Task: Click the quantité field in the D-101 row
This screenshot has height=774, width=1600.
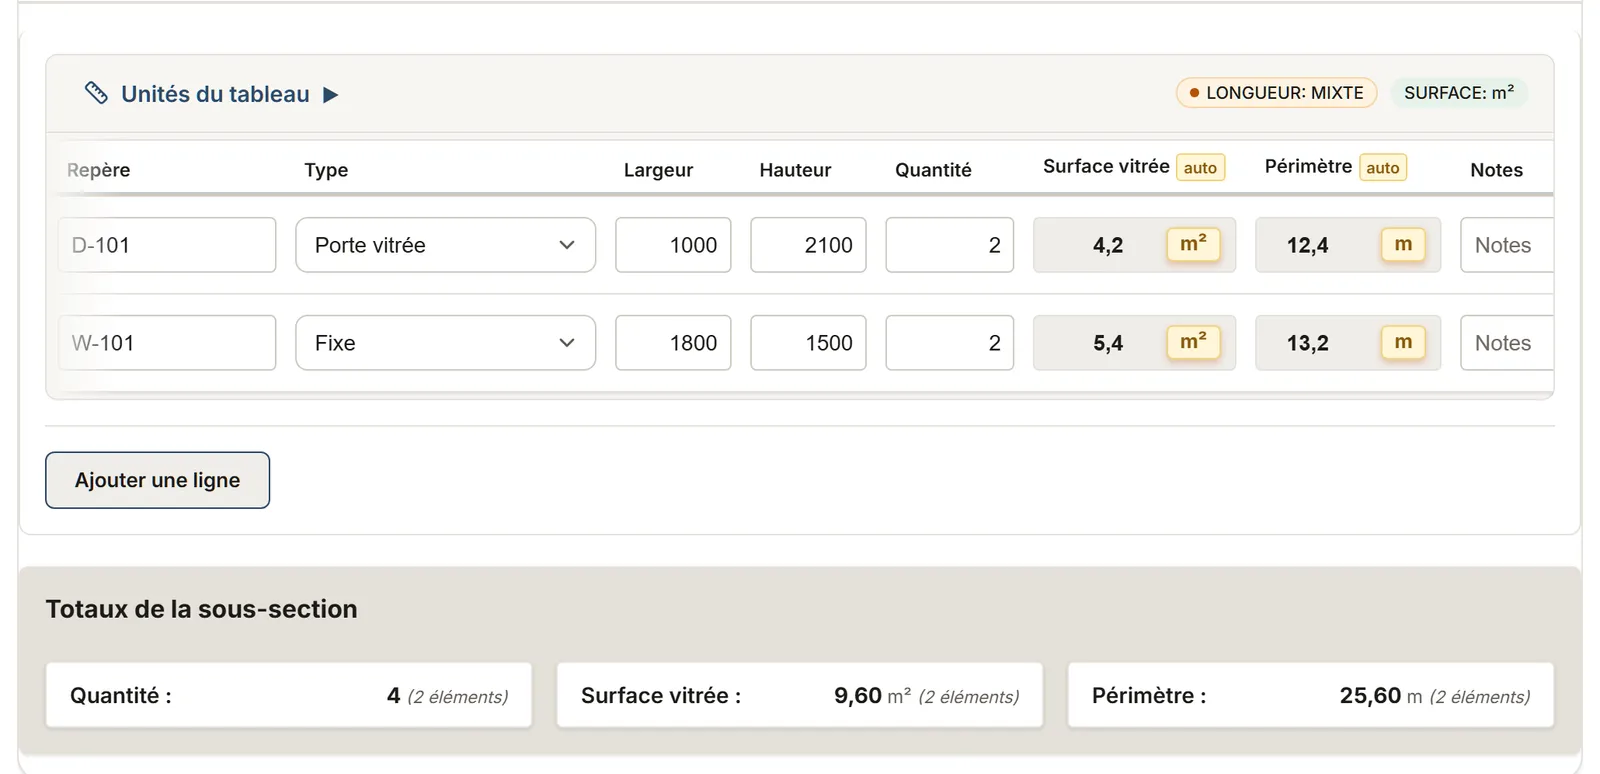Action: pyautogui.click(x=950, y=245)
